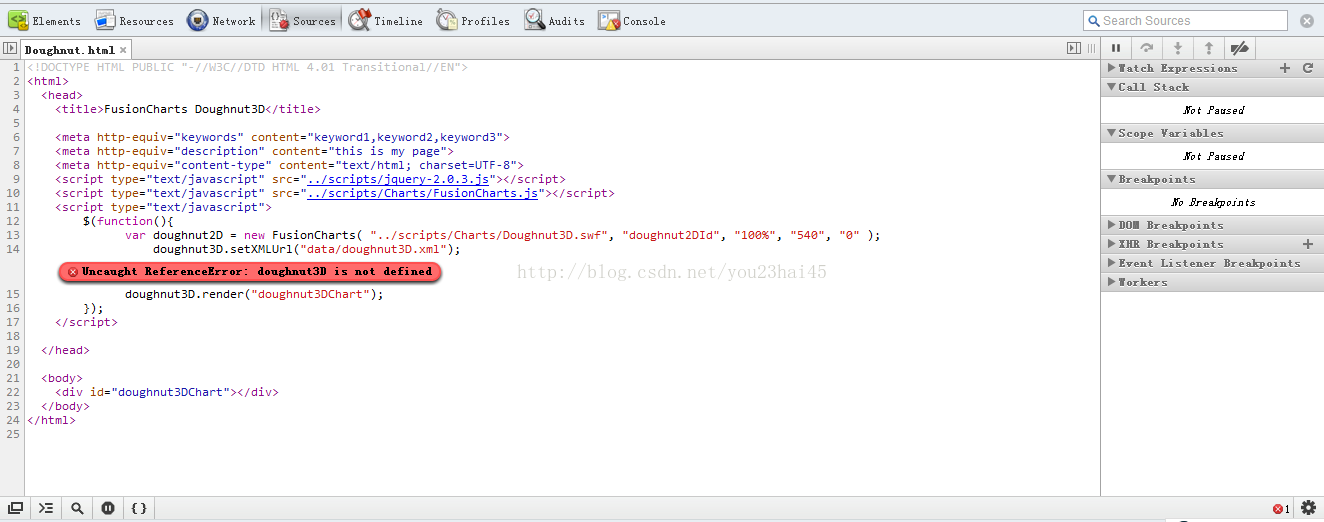Add a watch expression with plus icon
This screenshot has width=1324, height=522.
[1285, 68]
